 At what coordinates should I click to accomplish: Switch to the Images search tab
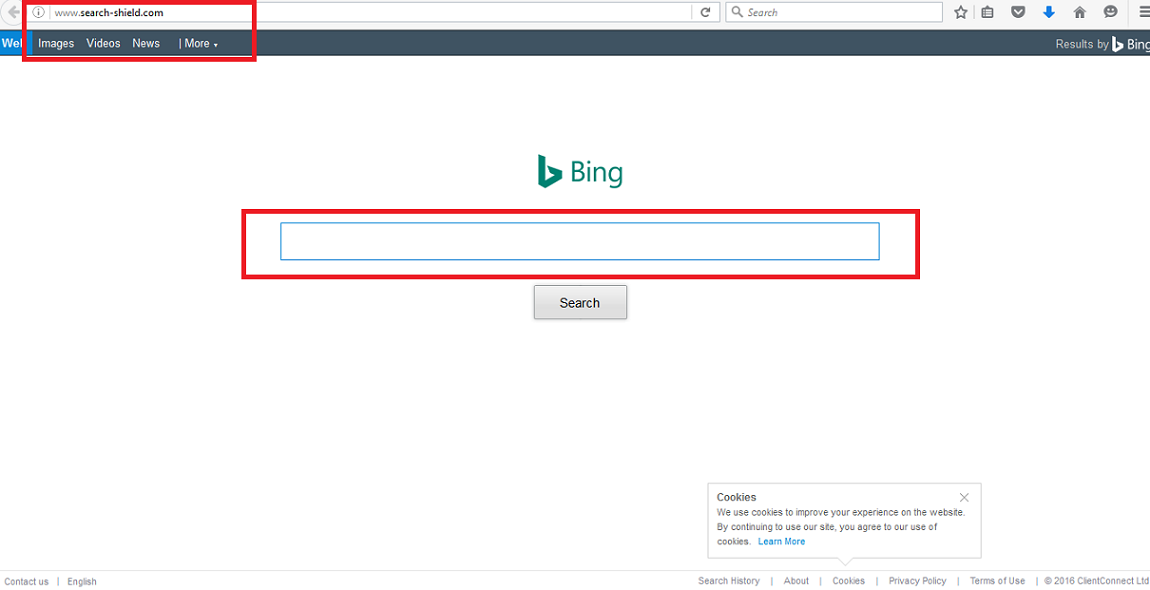click(56, 44)
